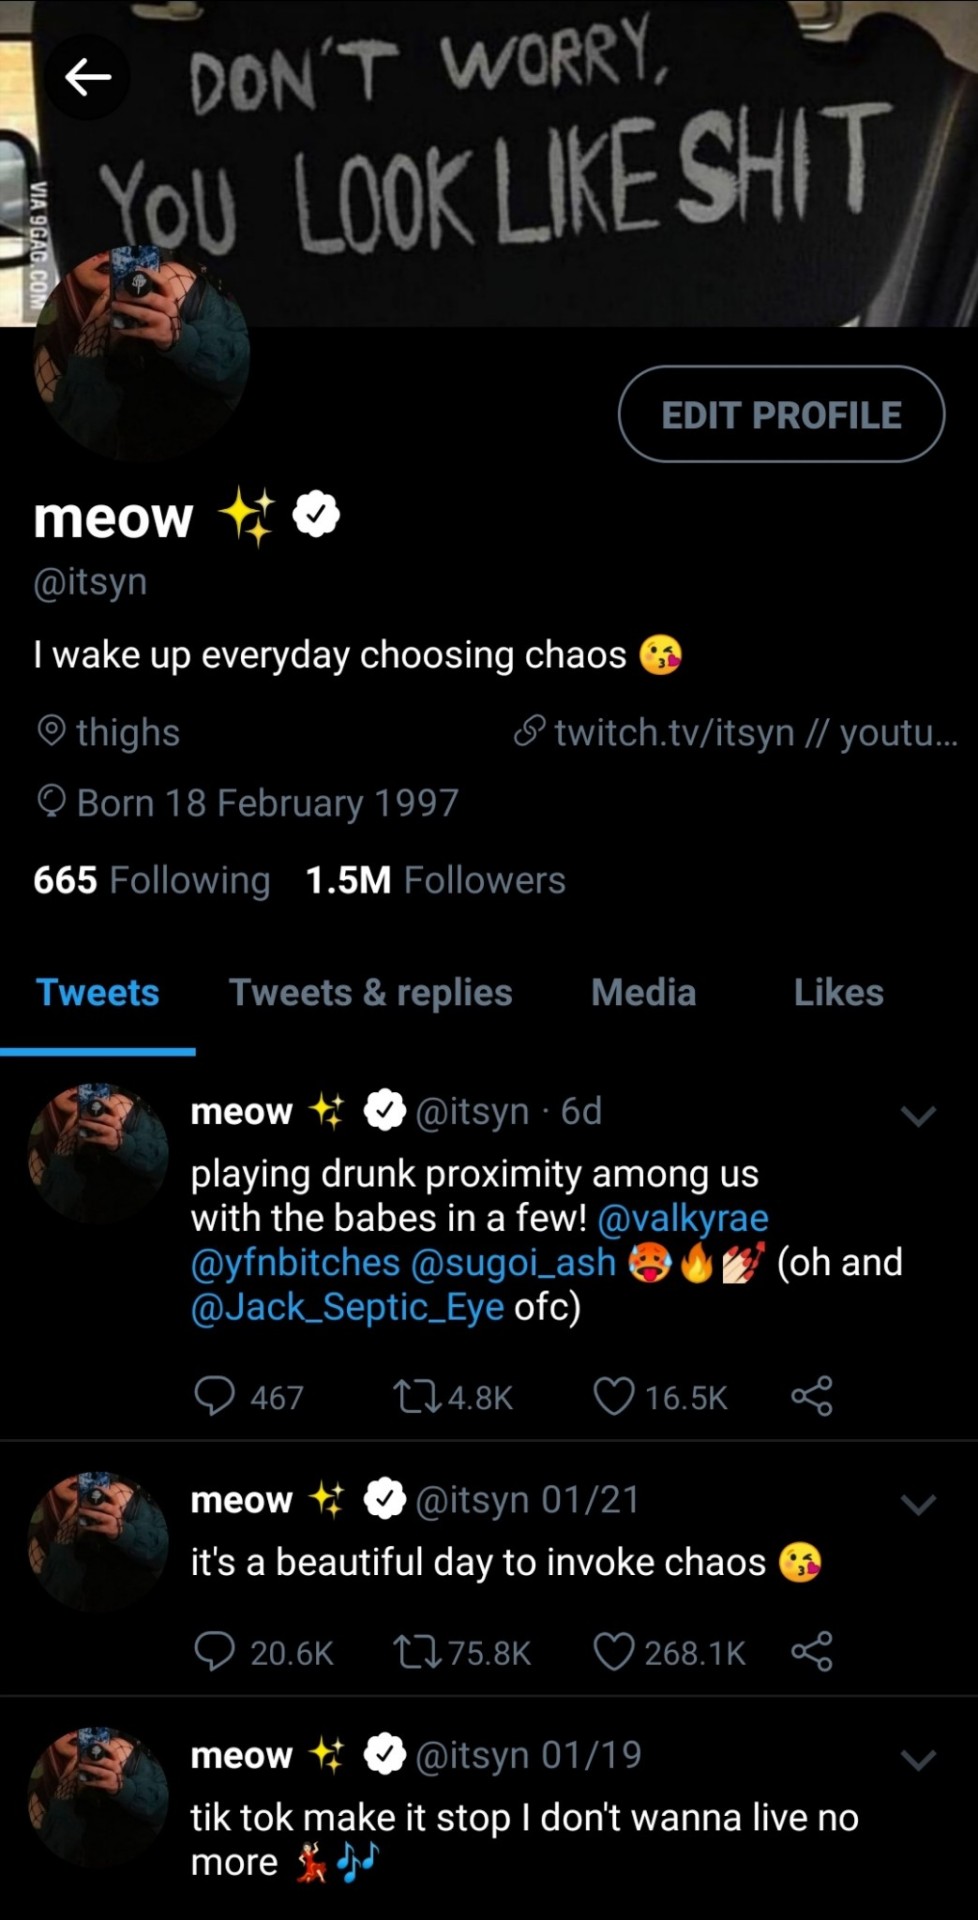Share the invoke chaos tweet

(x=811, y=1652)
